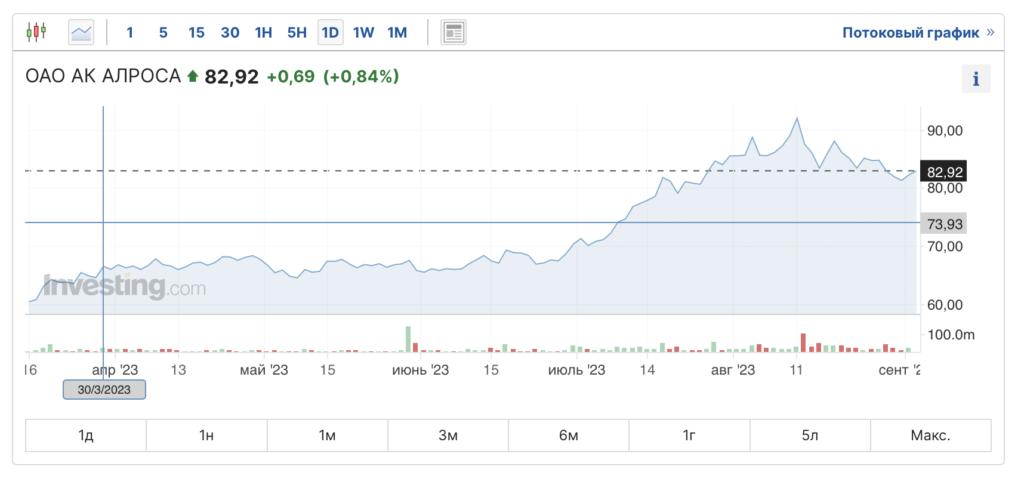Set interval to 1 minute

(x=129, y=33)
